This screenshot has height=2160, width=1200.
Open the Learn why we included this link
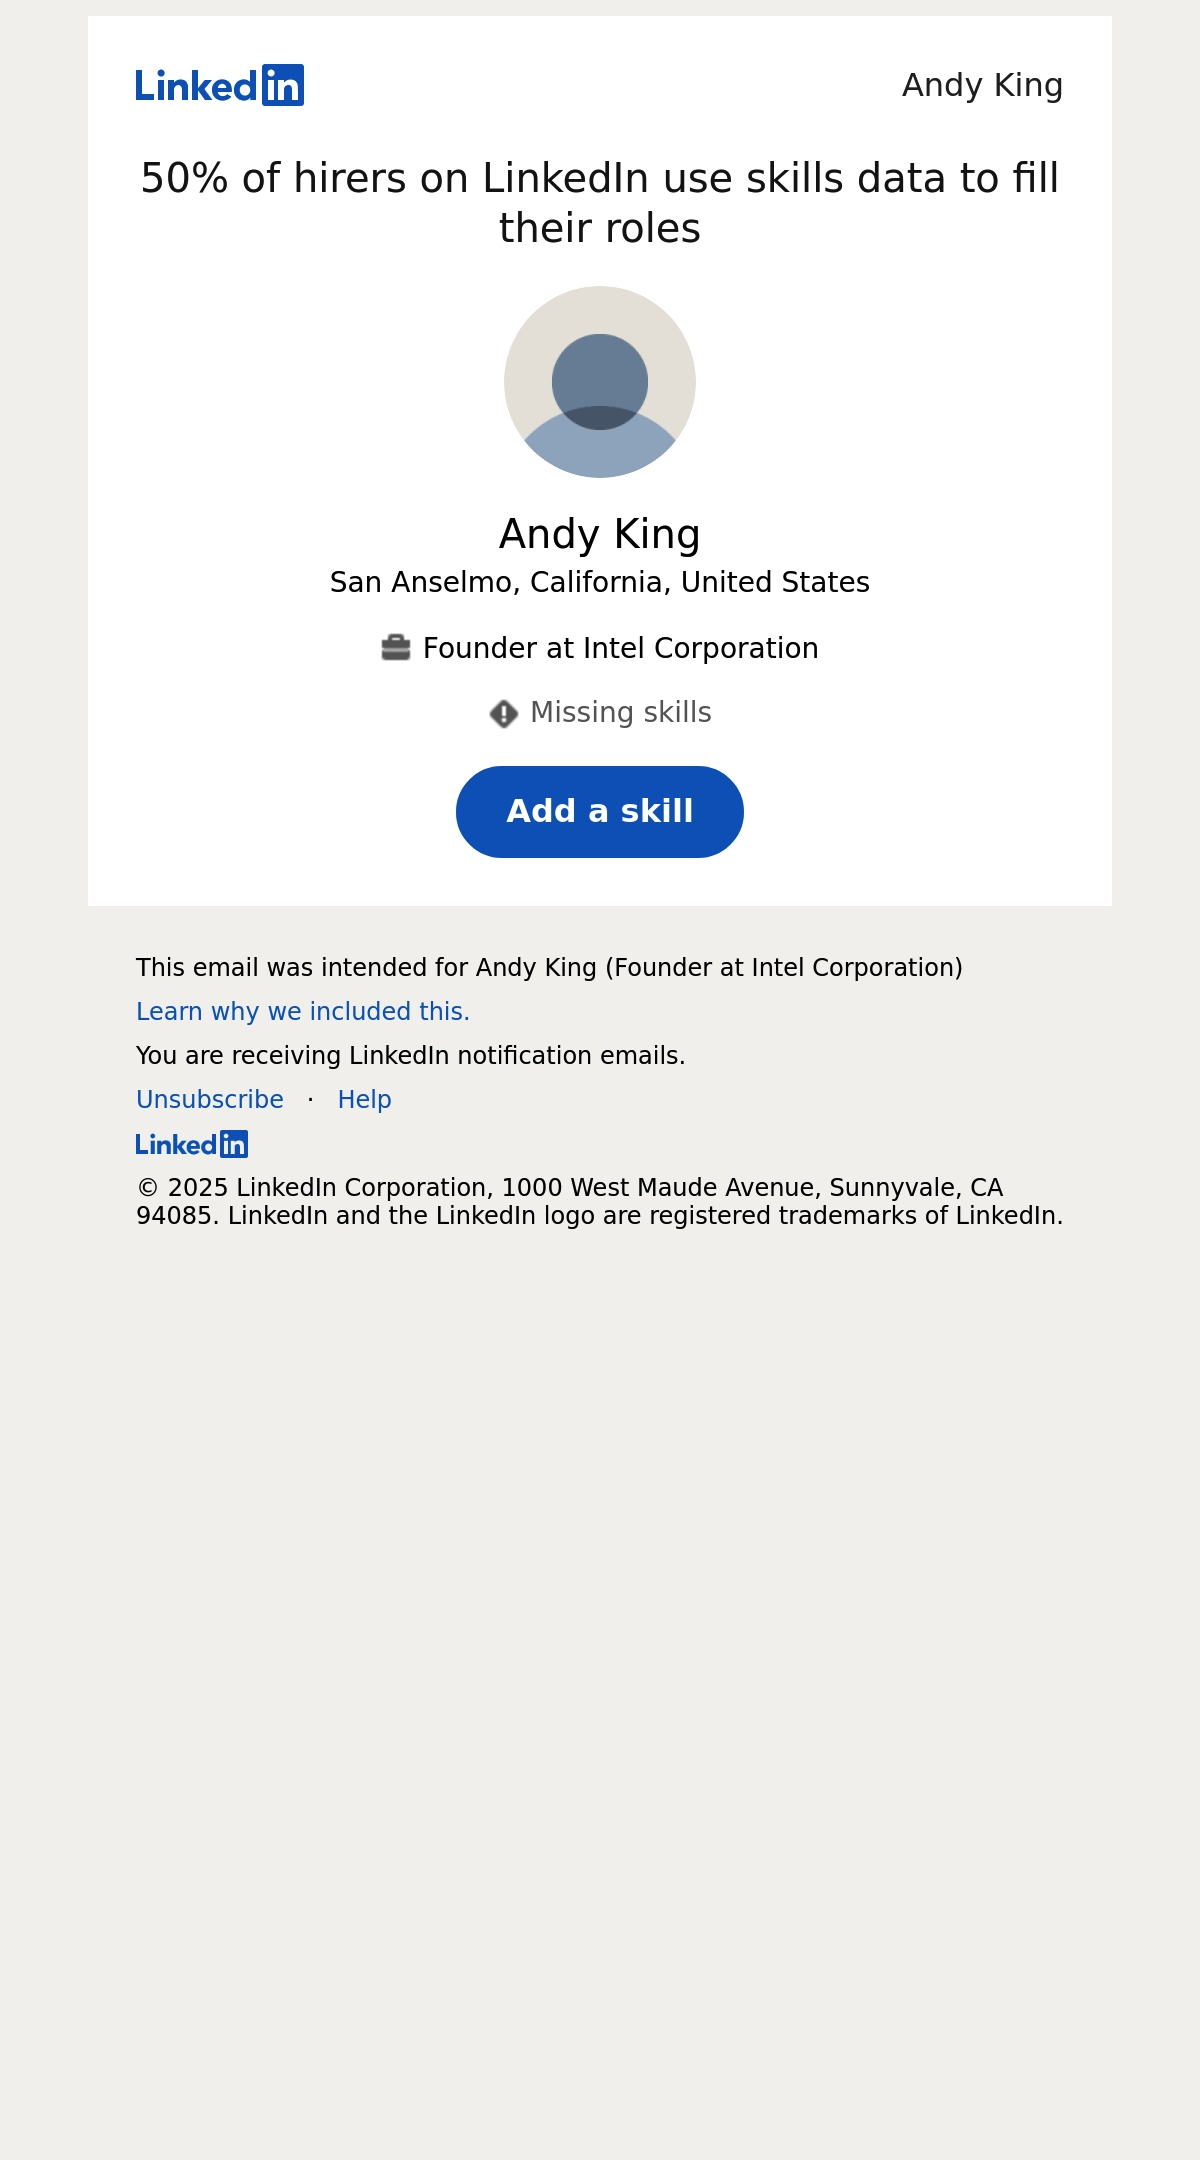point(303,1012)
